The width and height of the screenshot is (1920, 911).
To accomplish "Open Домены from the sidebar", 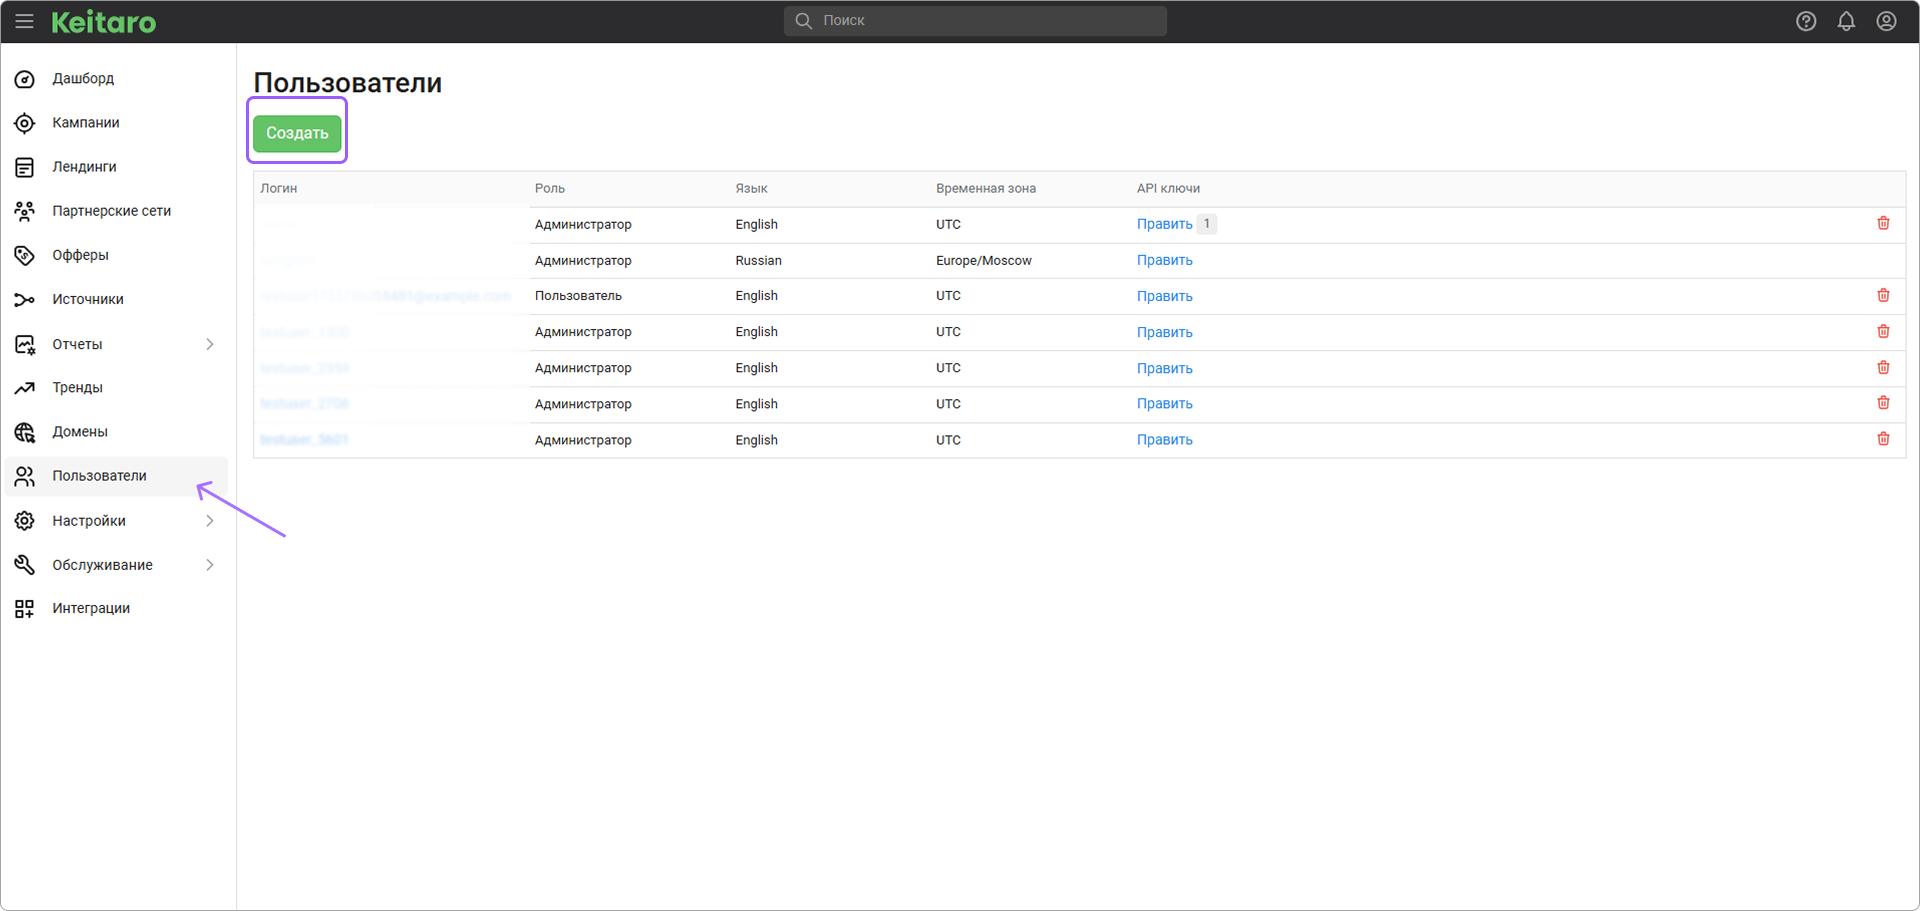I will click(80, 432).
